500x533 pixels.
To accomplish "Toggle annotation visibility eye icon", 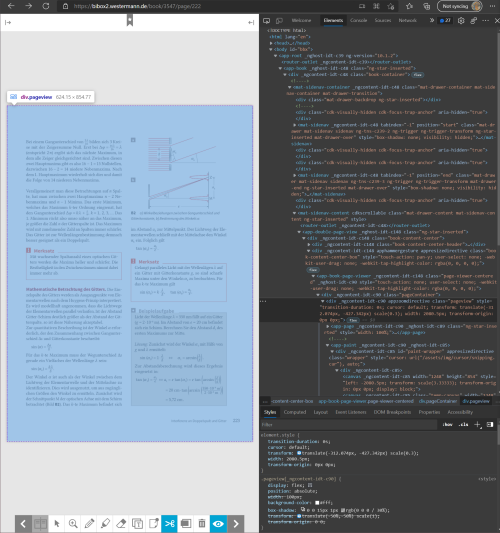I will 218,523.
